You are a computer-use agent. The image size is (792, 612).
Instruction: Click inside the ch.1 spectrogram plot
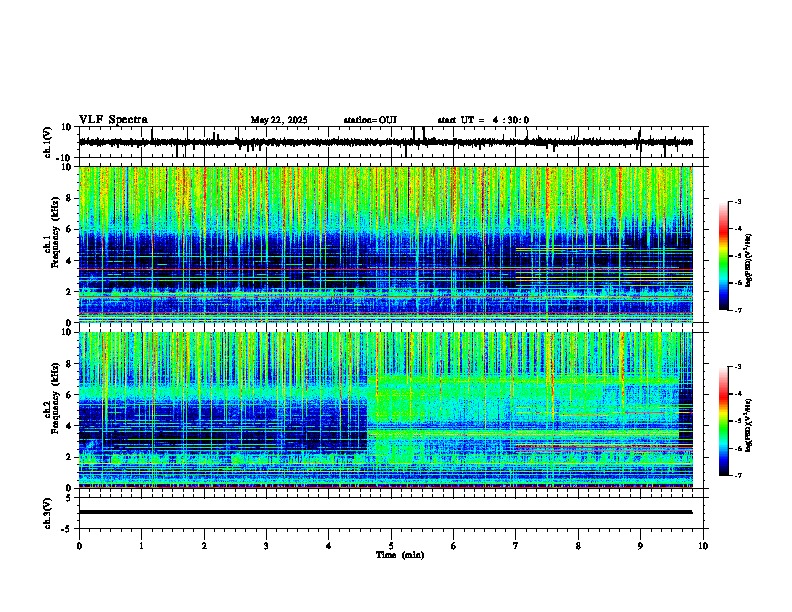tap(385, 244)
